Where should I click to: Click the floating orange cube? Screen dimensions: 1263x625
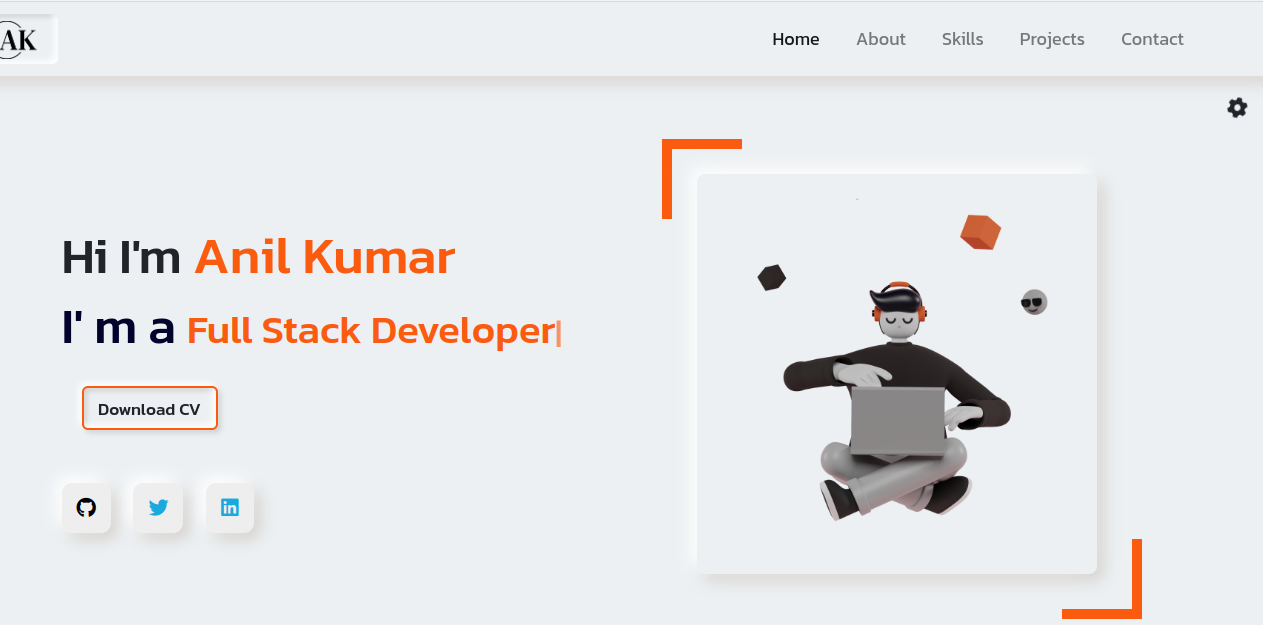point(980,232)
